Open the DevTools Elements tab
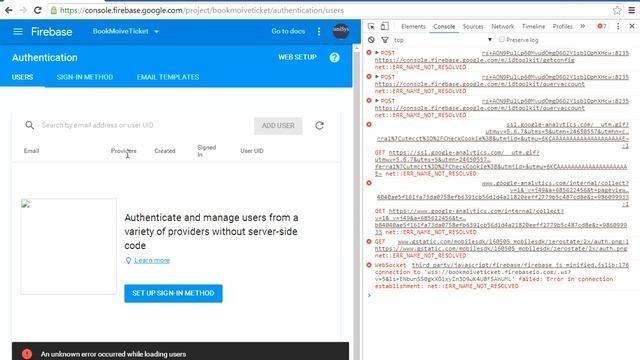This screenshot has width=640, height=360. [413, 26]
